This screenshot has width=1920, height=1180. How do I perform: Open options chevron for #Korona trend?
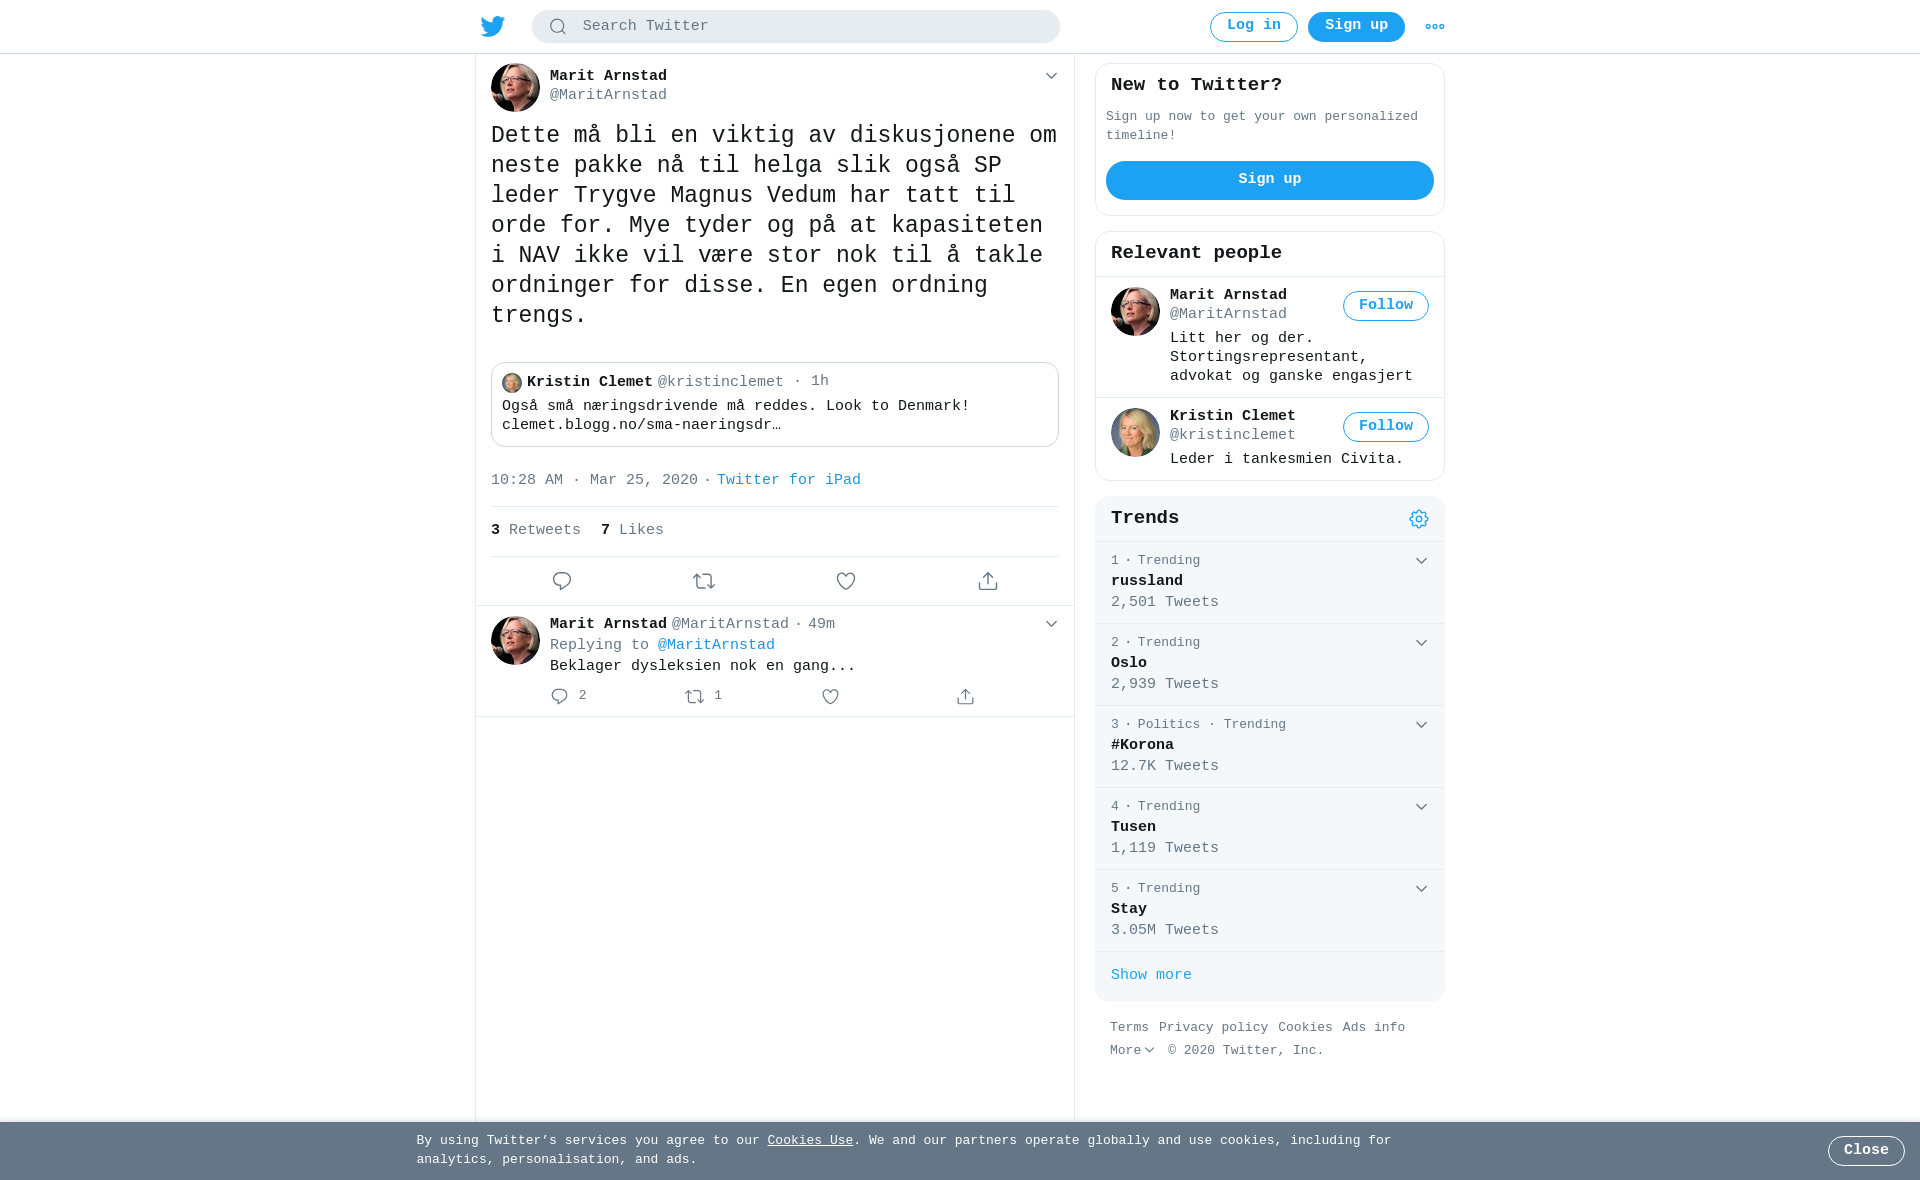coord(1421,725)
